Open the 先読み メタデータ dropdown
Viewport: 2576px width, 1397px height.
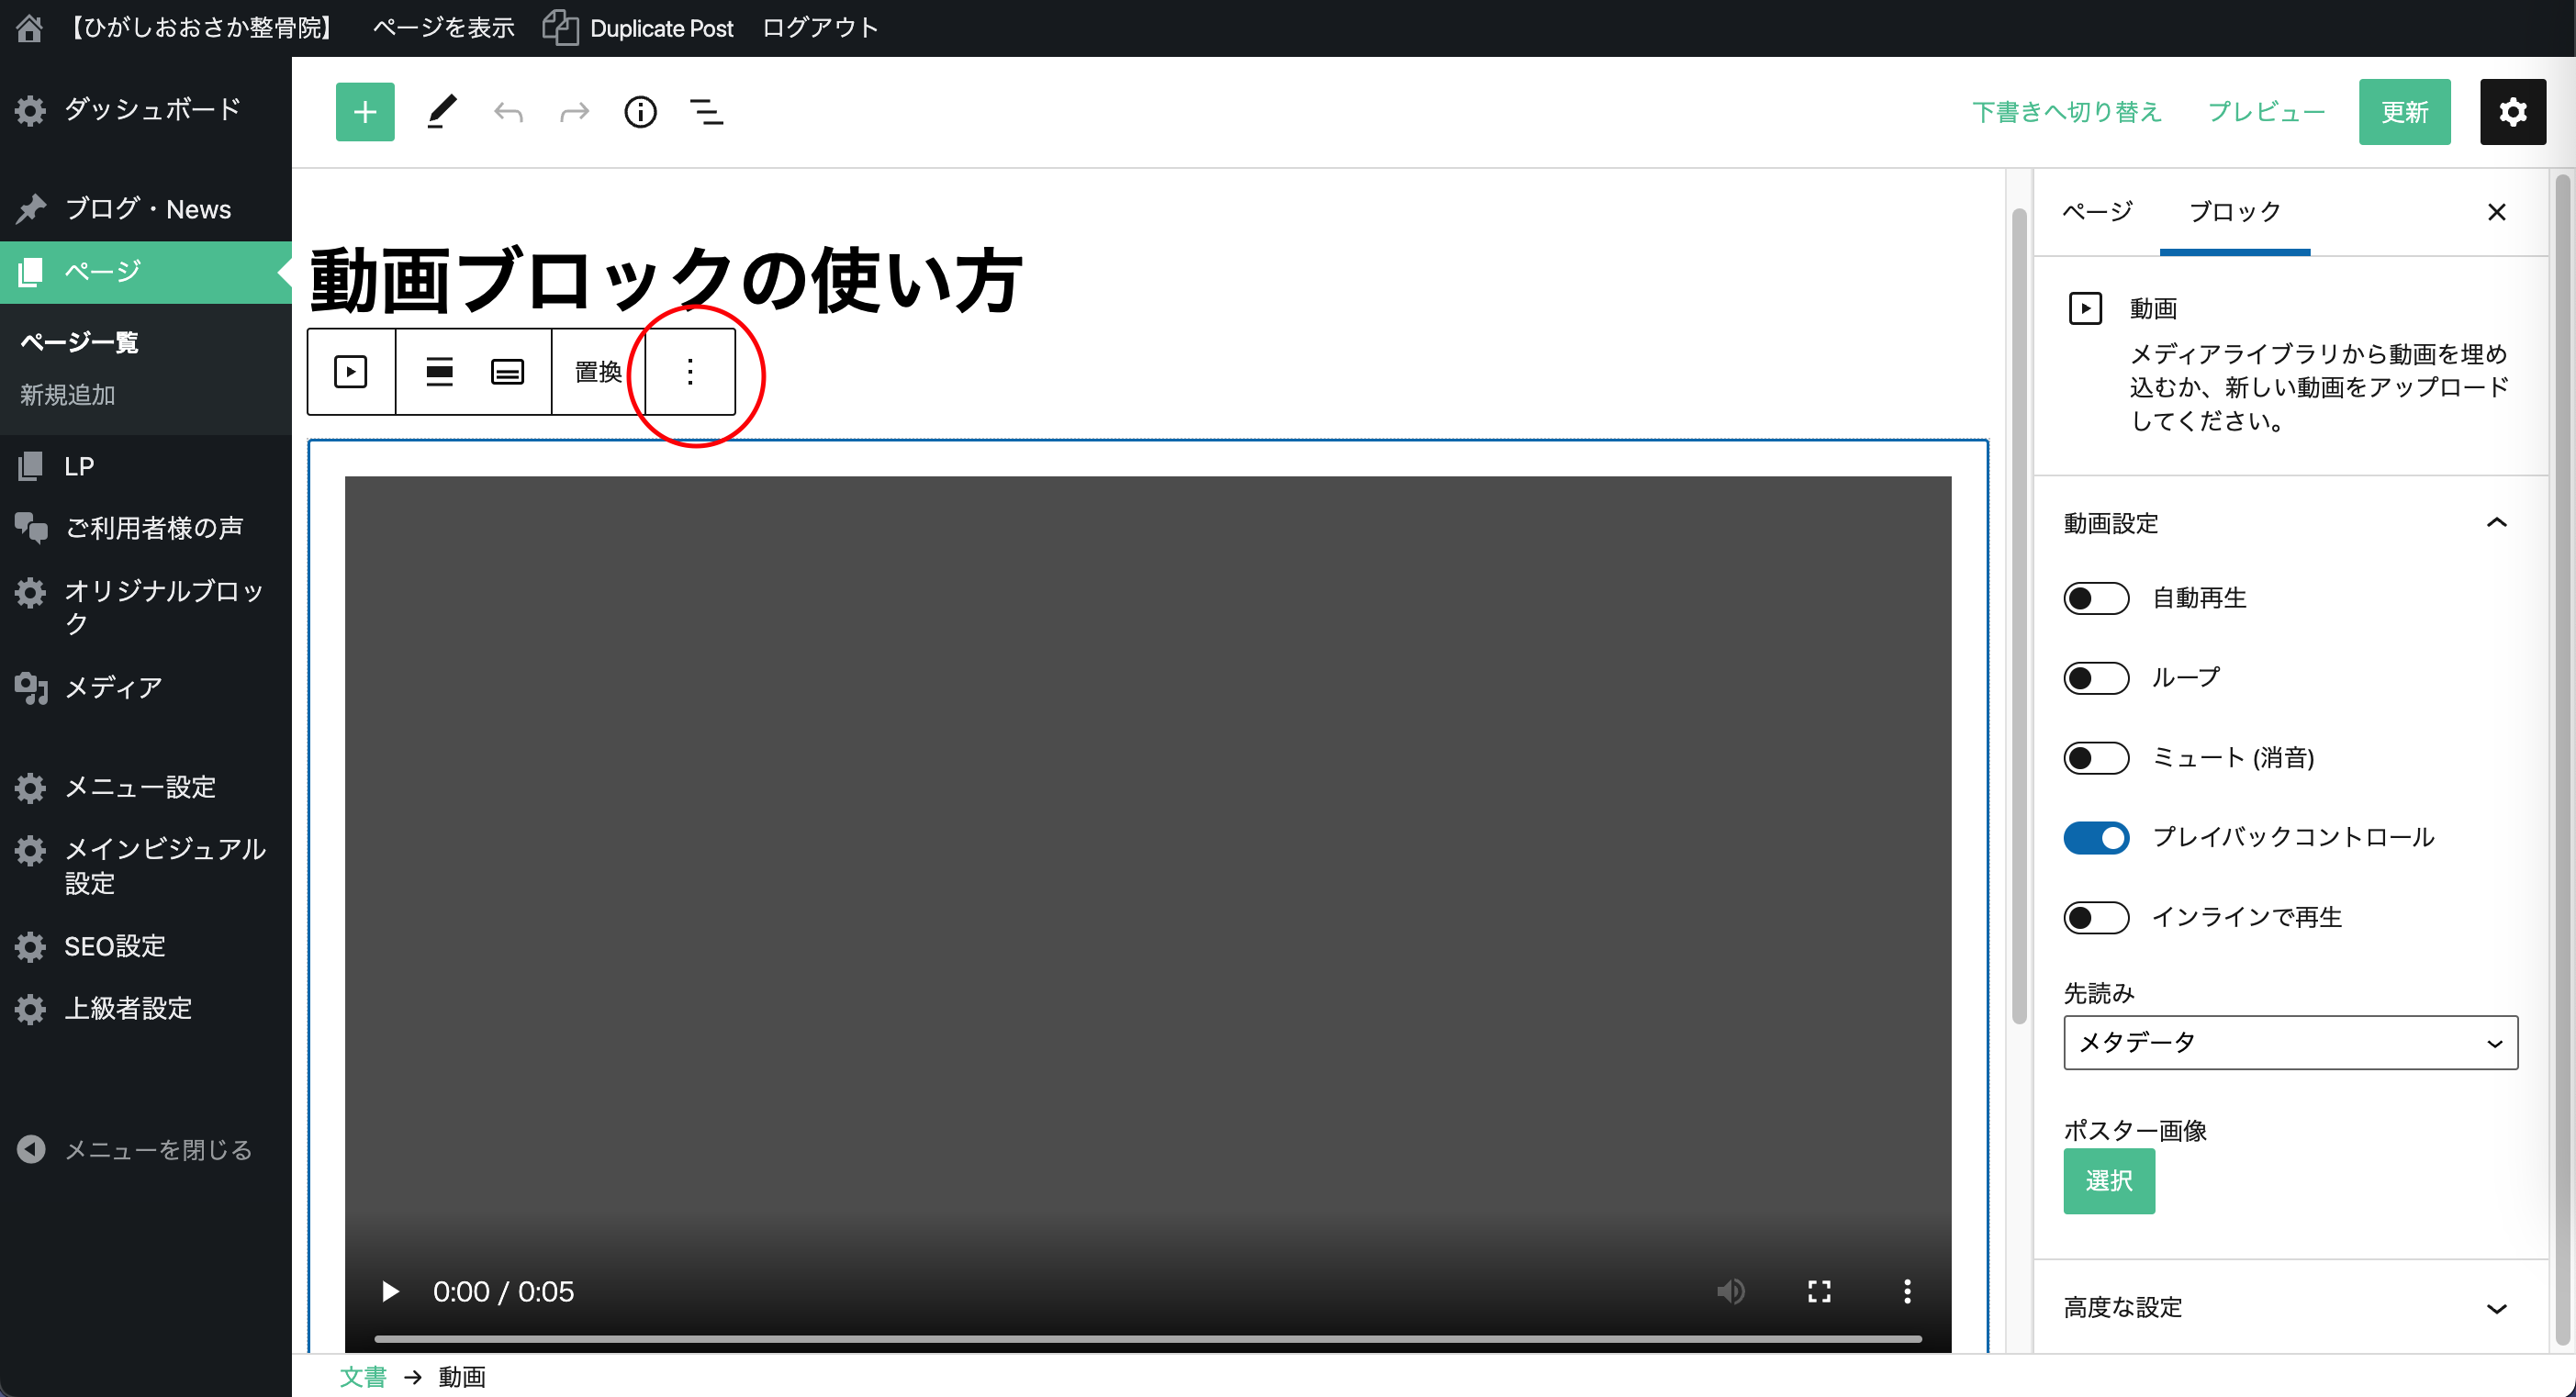(x=2290, y=1043)
